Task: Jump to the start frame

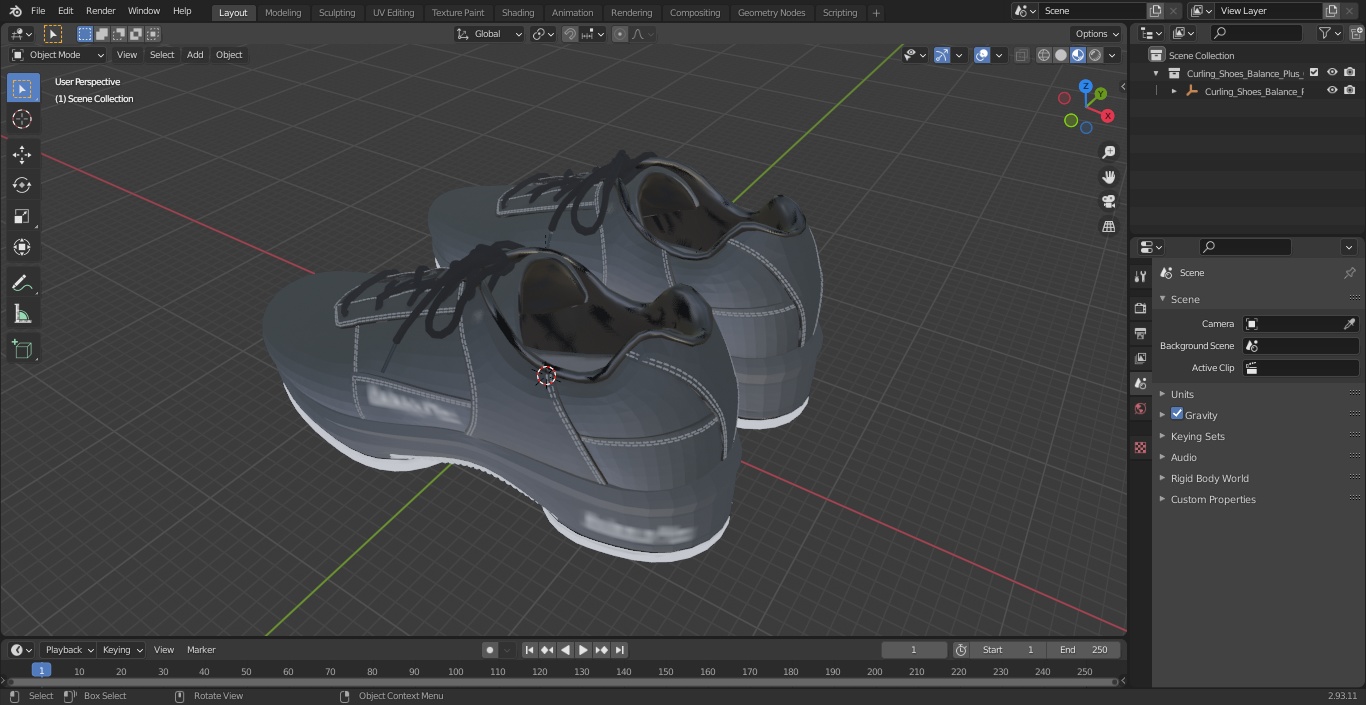Action: click(x=529, y=650)
